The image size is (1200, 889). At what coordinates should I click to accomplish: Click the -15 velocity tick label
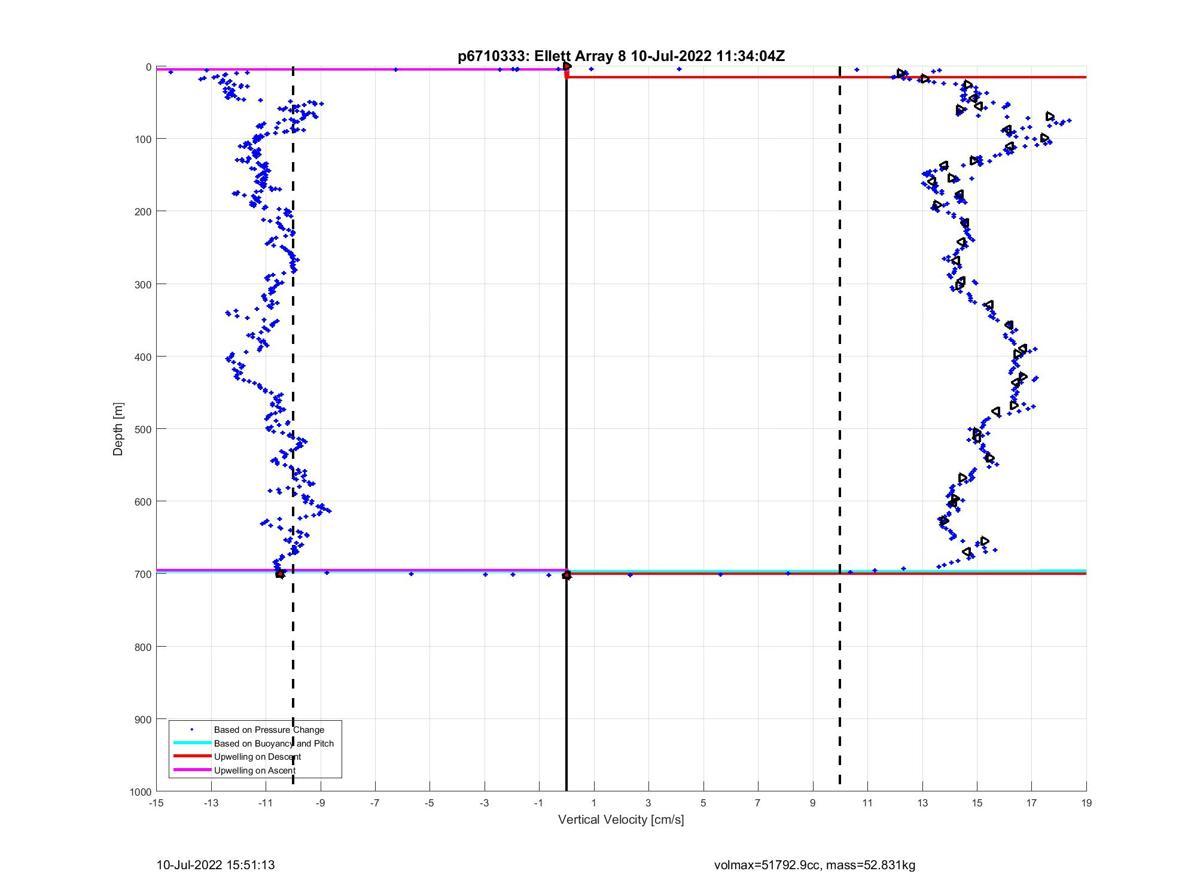(x=156, y=803)
